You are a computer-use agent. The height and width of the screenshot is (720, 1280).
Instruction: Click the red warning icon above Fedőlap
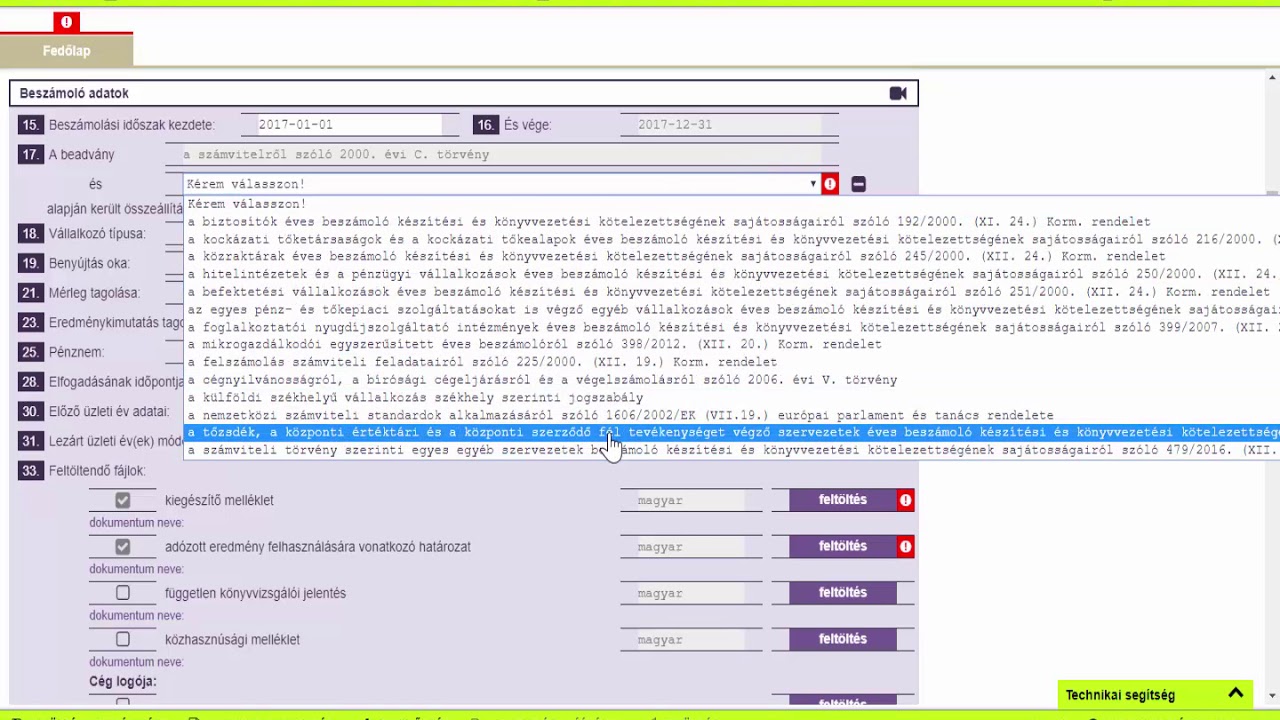coord(66,22)
